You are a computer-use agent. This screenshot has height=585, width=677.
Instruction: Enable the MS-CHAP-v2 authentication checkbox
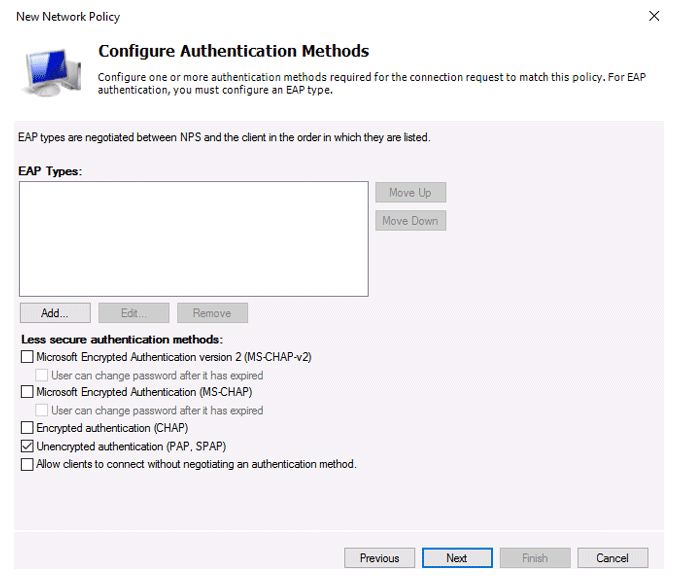pos(27,357)
